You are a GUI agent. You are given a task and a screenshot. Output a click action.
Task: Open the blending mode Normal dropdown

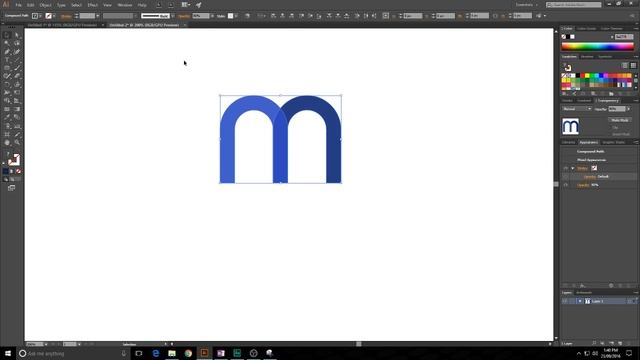click(577, 109)
